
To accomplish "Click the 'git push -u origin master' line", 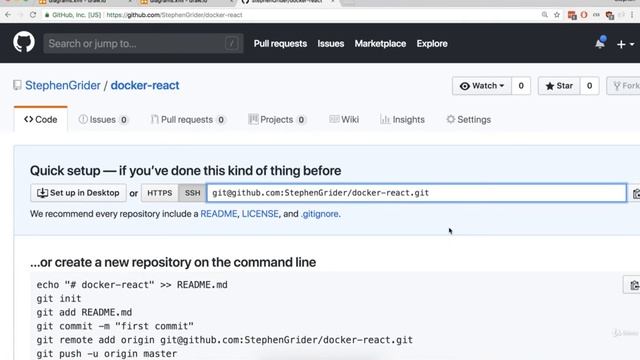I will coord(107,353).
